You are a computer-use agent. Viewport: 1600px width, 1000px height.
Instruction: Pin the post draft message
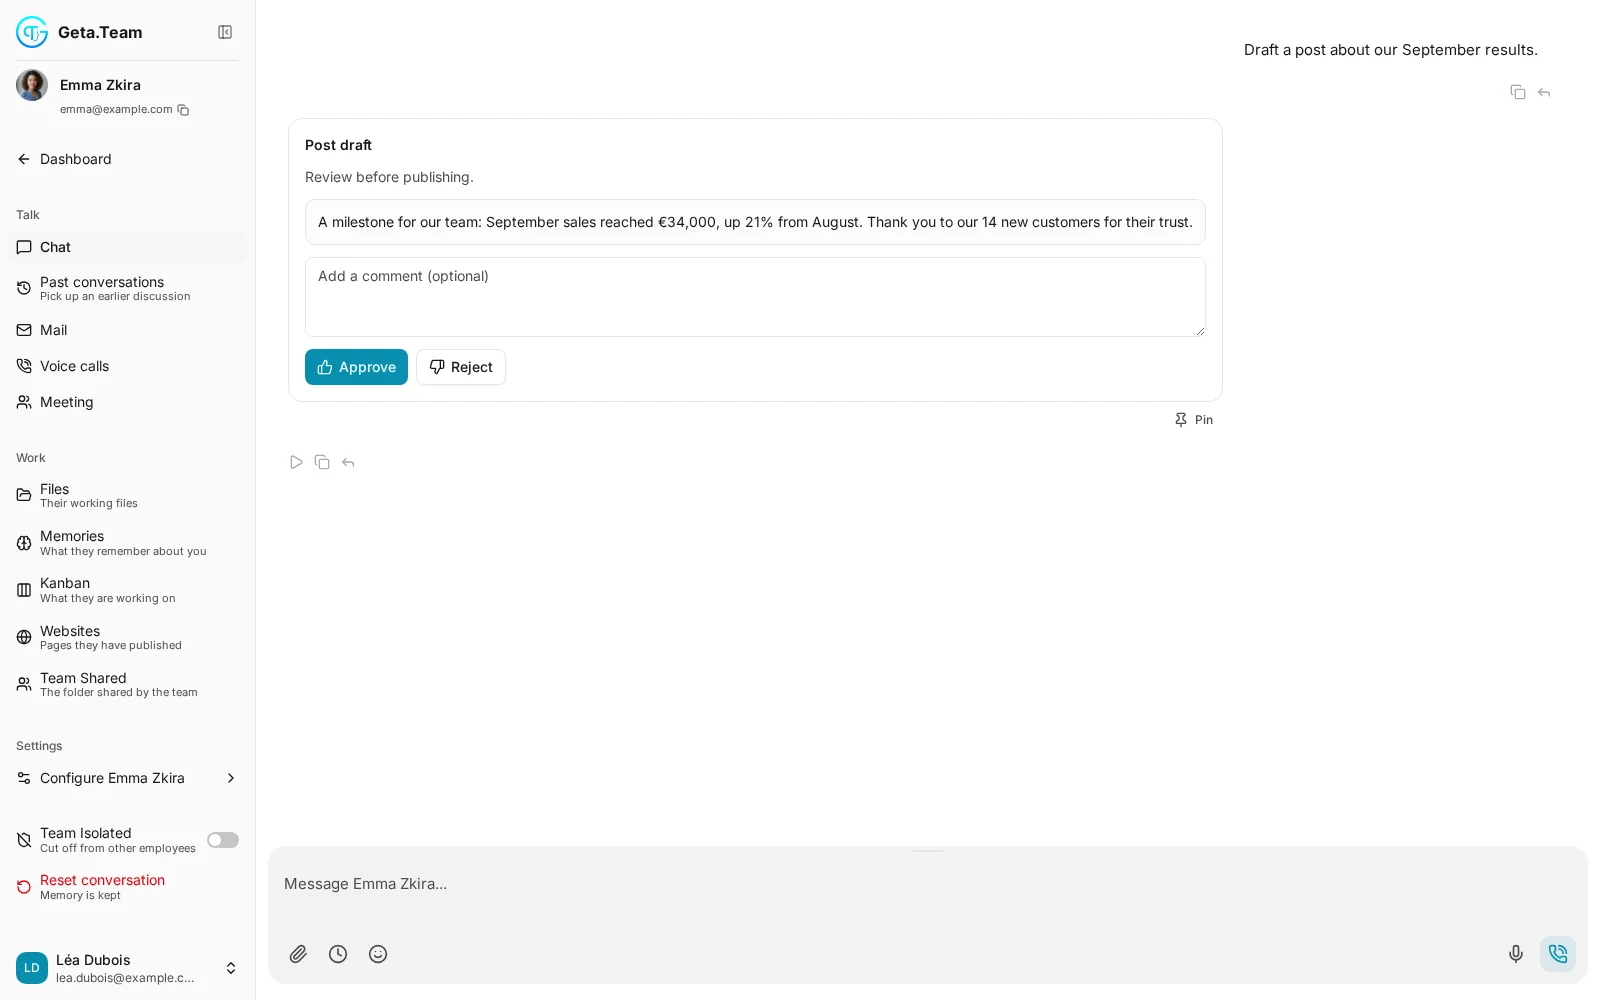1194,420
